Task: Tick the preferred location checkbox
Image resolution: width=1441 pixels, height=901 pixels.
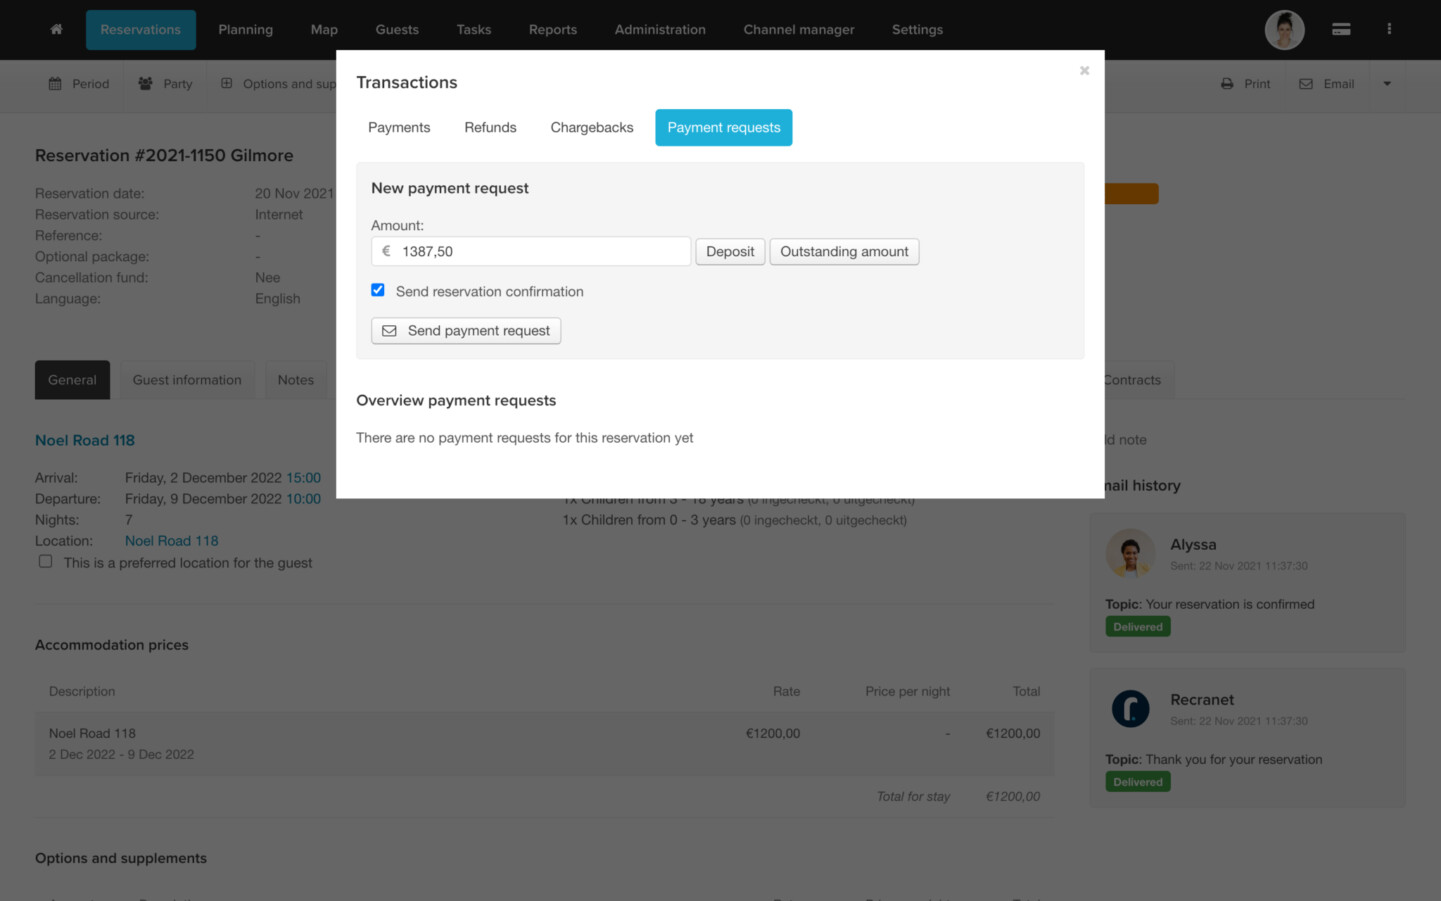Action: point(46,562)
